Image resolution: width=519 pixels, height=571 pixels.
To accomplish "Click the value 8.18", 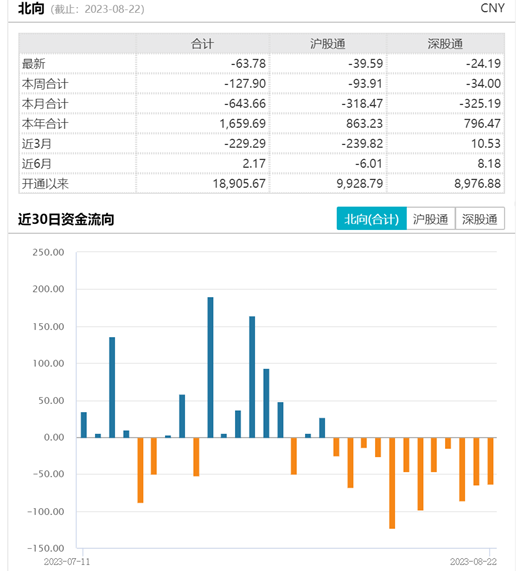I will click(x=489, y=164).
